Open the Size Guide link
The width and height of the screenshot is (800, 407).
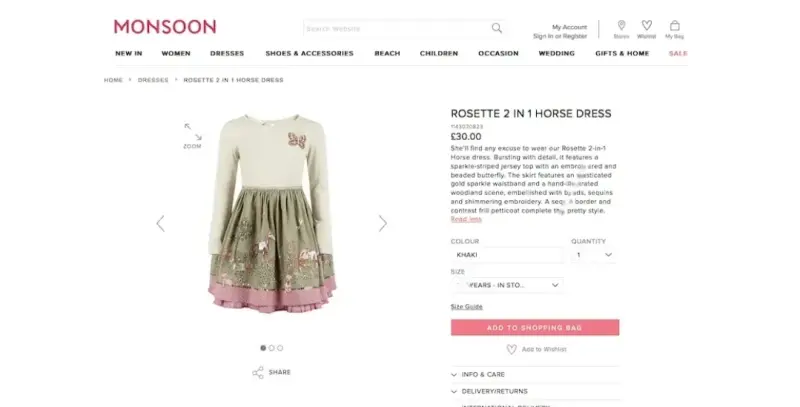point(466,307)
